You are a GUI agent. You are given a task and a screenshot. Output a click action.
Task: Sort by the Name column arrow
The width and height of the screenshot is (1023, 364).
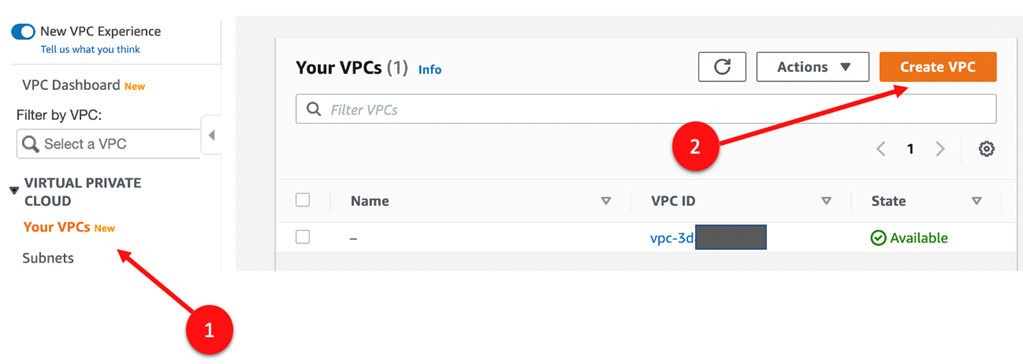click(x=605, y=201)
